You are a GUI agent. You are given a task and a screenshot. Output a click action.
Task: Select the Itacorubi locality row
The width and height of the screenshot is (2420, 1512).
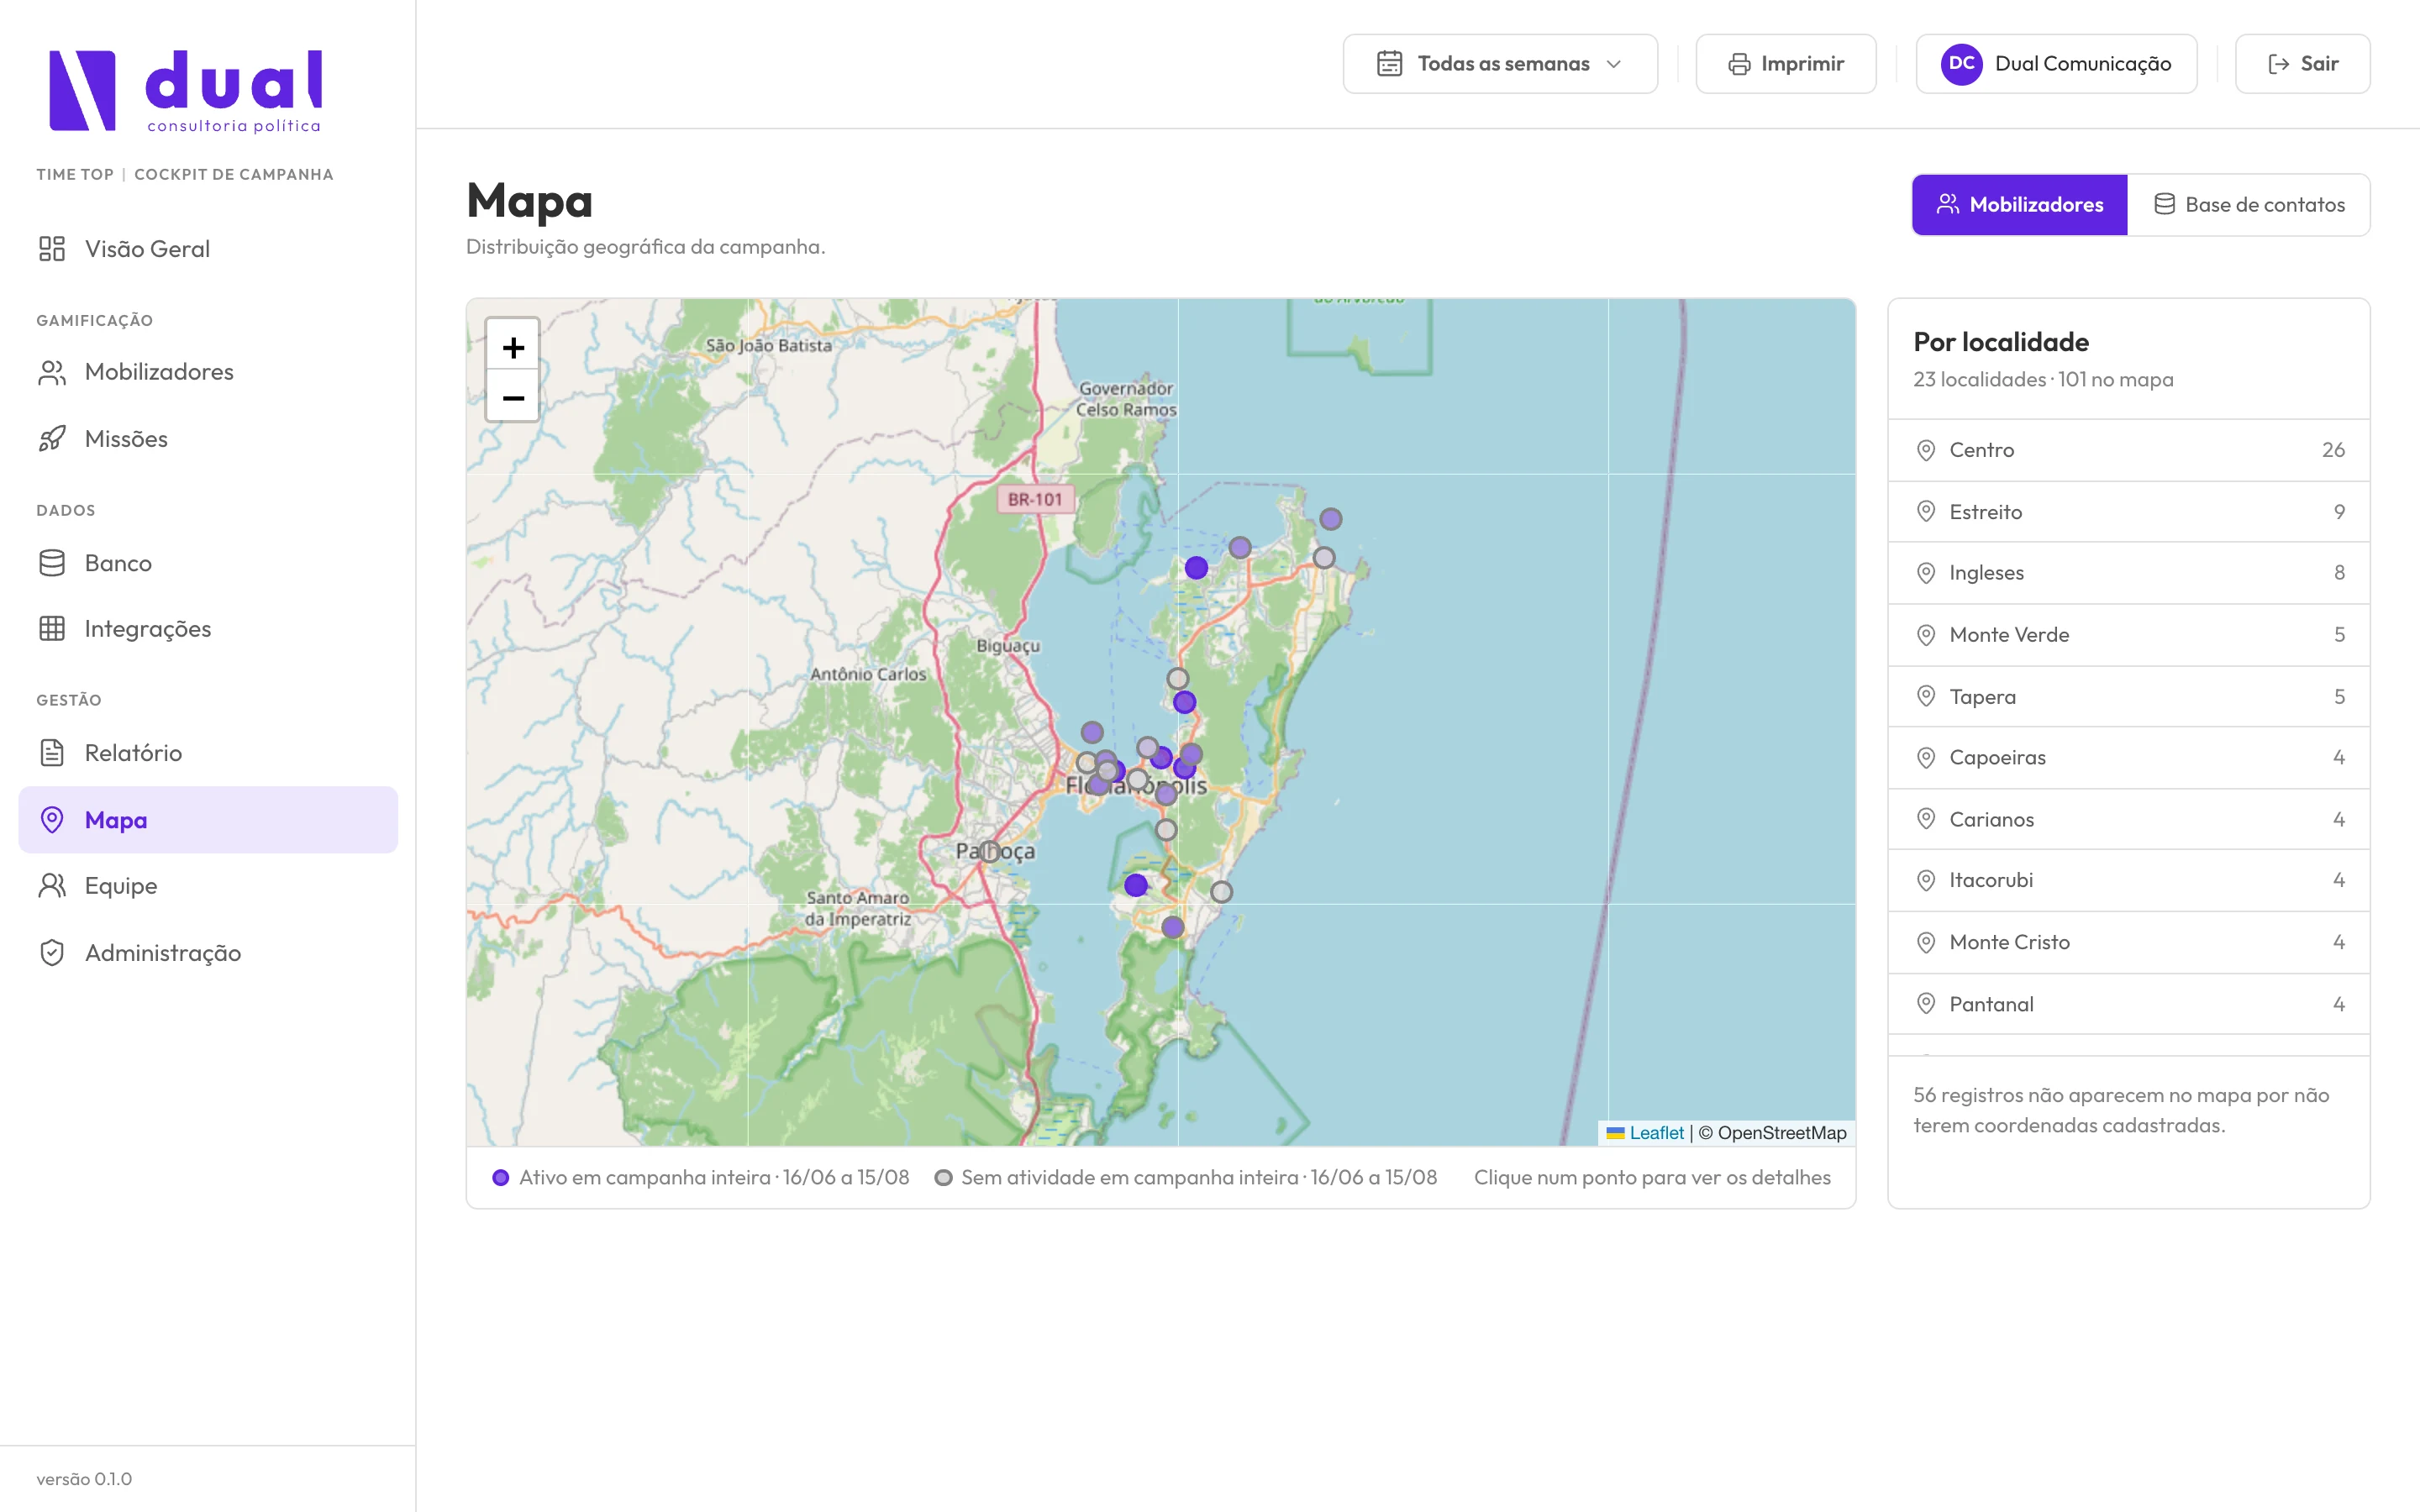[2128, 881]
